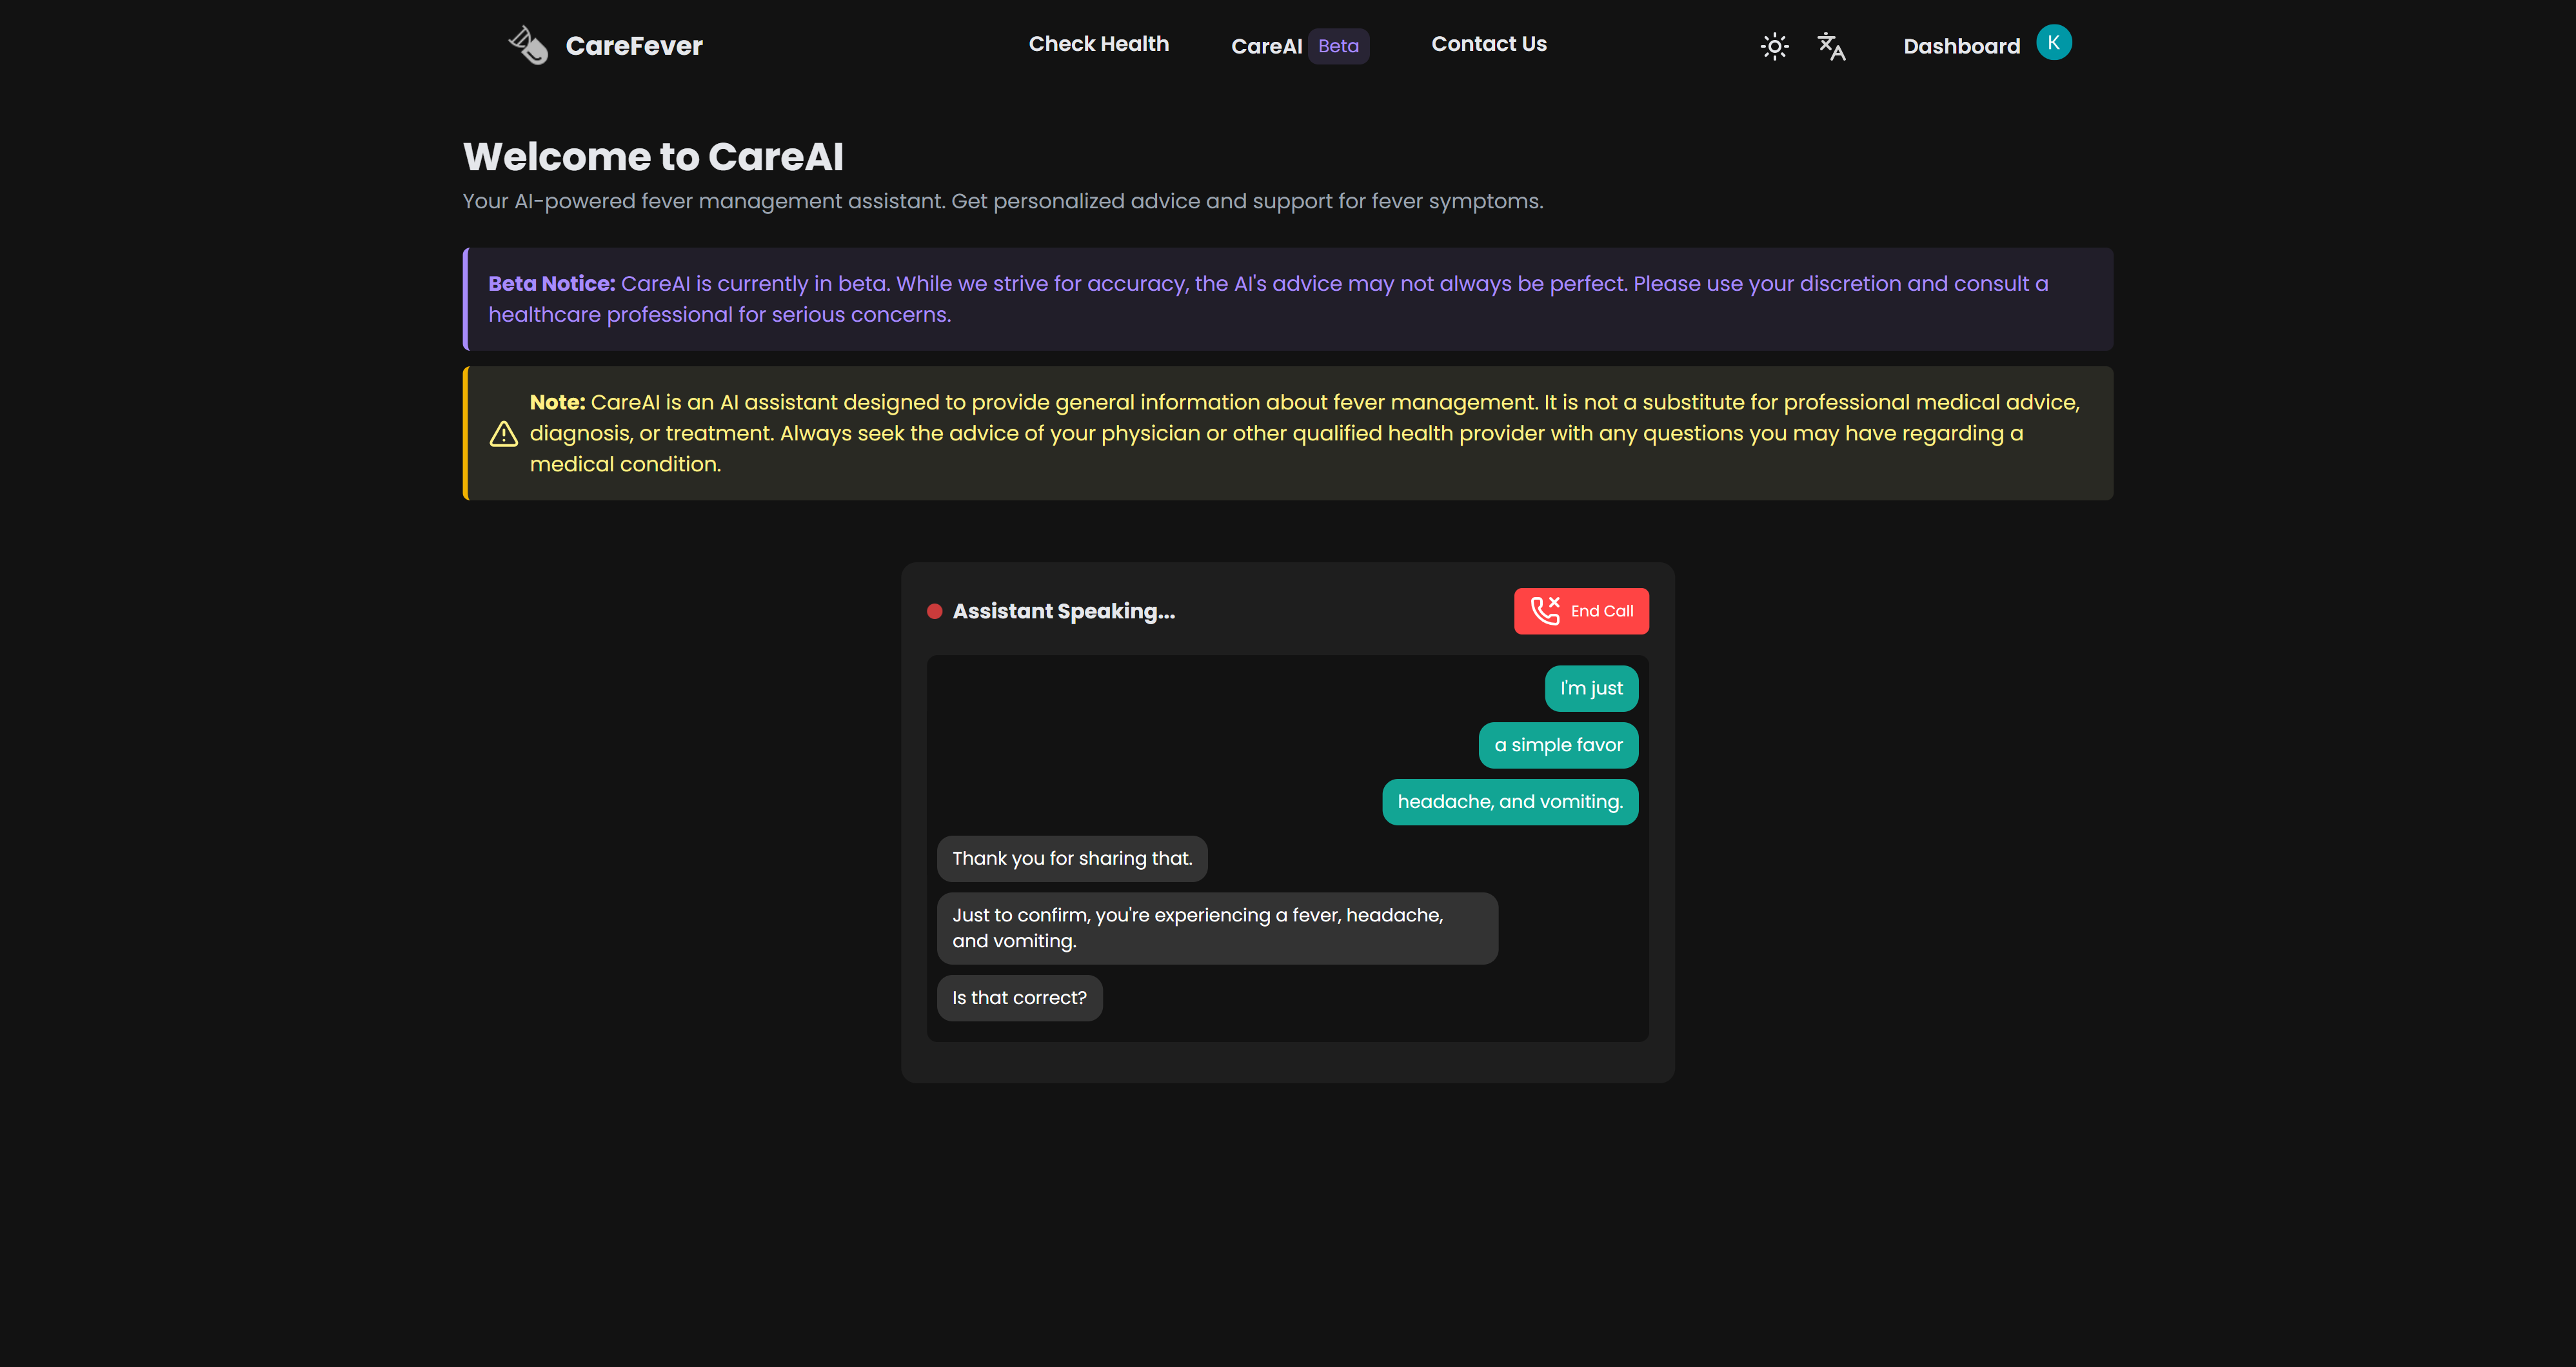
Task: Open the language translation selector icon
Action: pyautogui.click(x=1831, y=46)
